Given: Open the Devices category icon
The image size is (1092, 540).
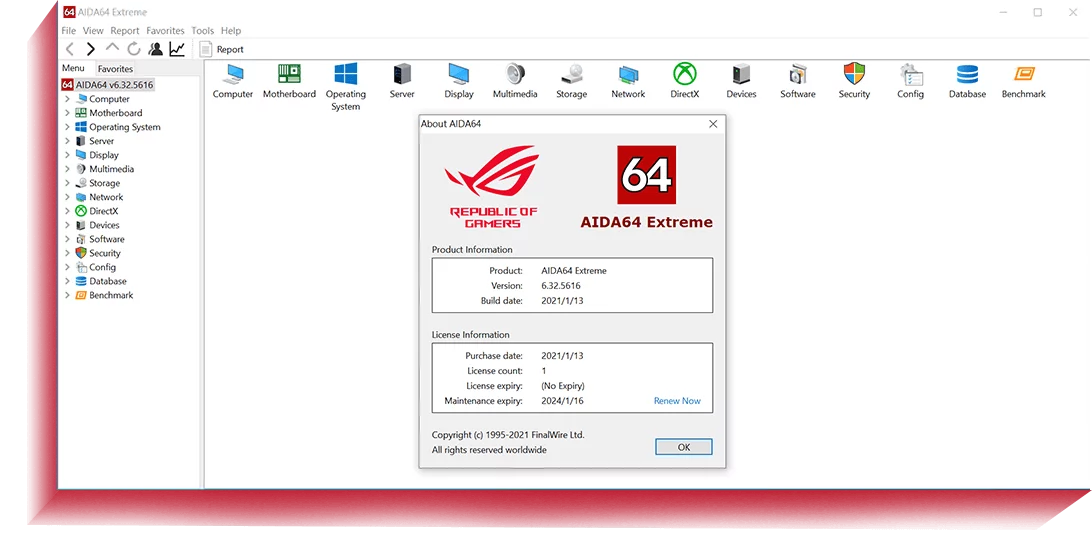Looking at the screenshot, I should [741, 74].
